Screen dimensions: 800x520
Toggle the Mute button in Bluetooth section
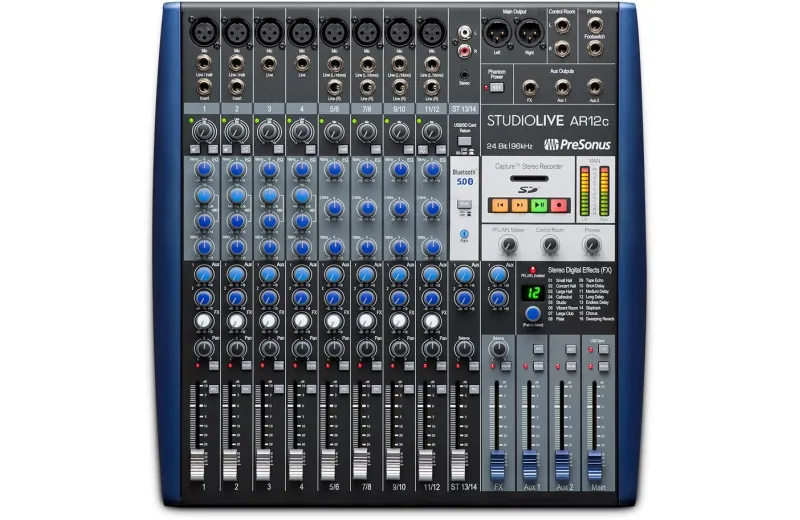click(x=464, y=204)
